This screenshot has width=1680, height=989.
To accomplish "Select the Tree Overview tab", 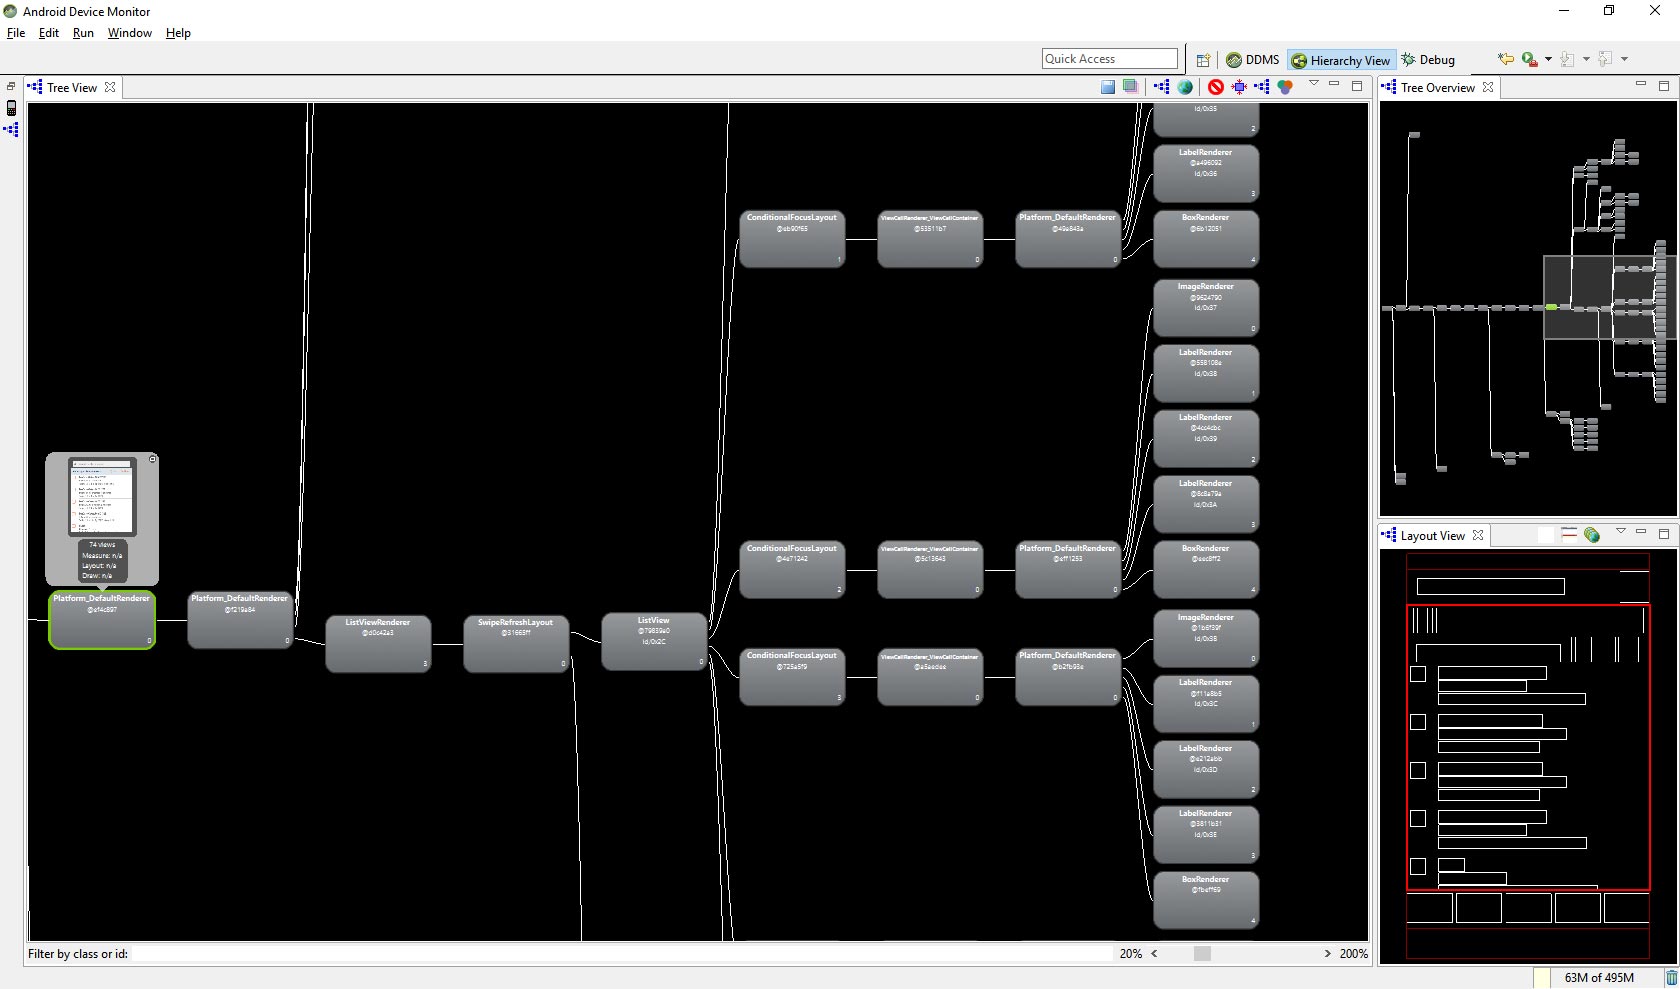I will click(1437, 87).
